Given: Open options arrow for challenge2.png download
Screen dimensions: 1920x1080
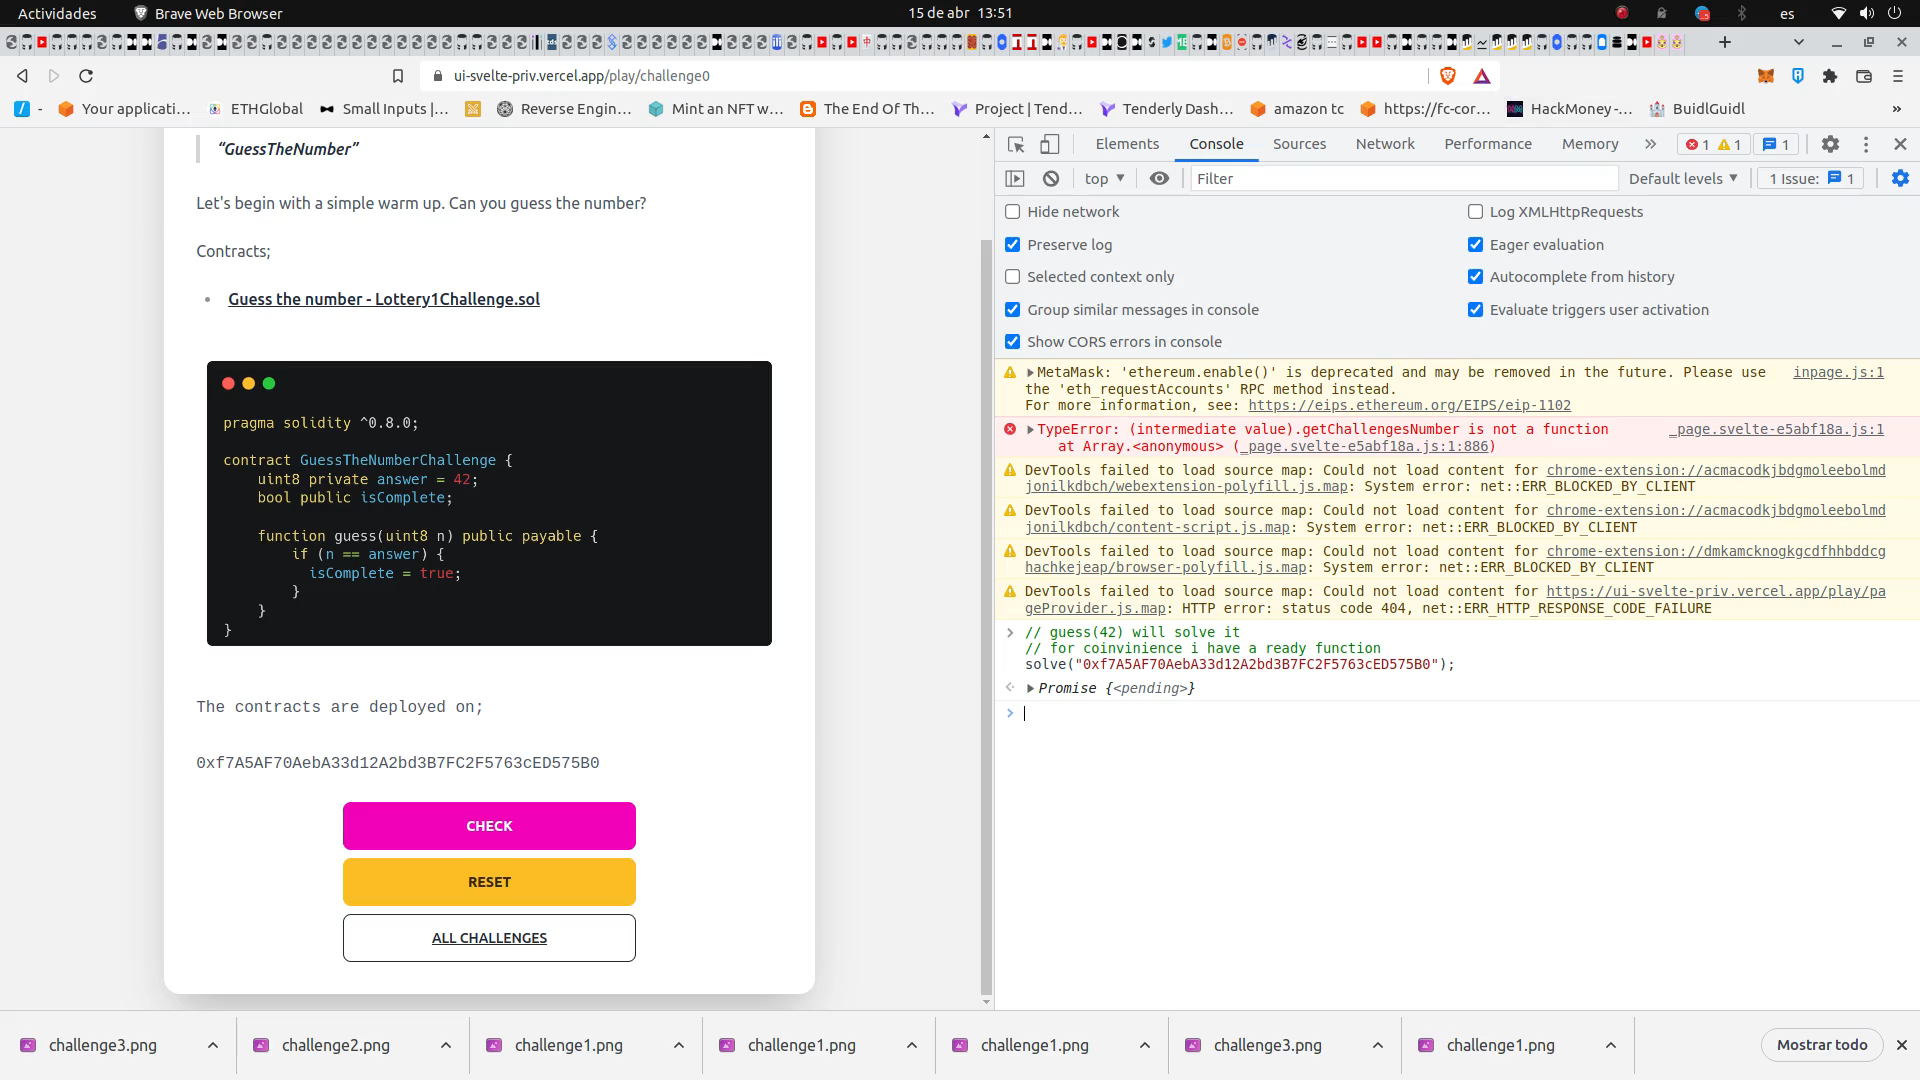Looking at the screenshot, I should point(446,1045).
